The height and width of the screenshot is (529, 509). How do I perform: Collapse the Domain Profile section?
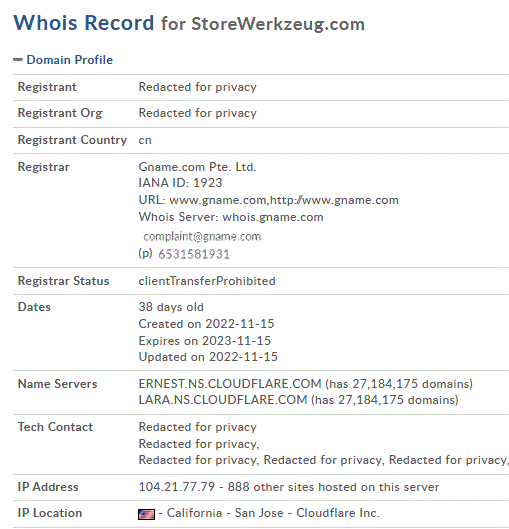pos(18,60)
